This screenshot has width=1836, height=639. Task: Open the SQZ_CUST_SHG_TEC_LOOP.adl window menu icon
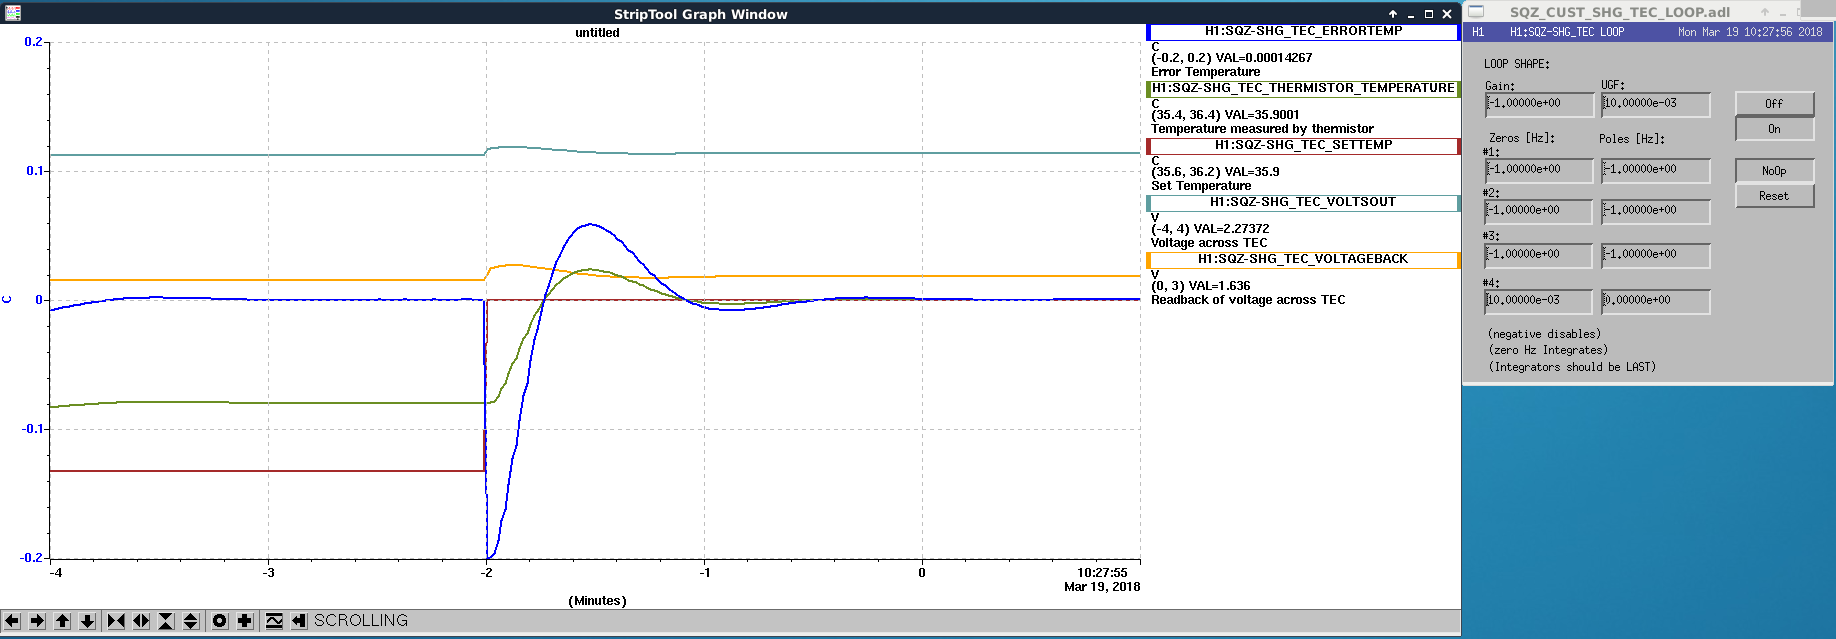click(x=1476, y=11)
